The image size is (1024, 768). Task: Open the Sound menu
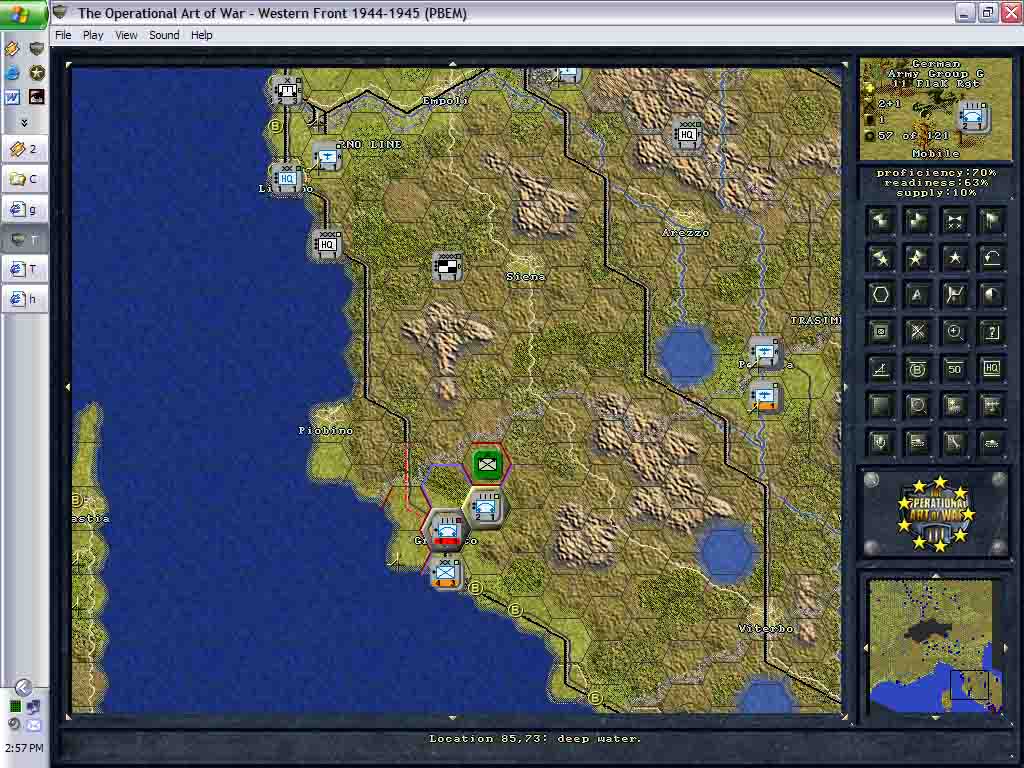click(164, 35)
